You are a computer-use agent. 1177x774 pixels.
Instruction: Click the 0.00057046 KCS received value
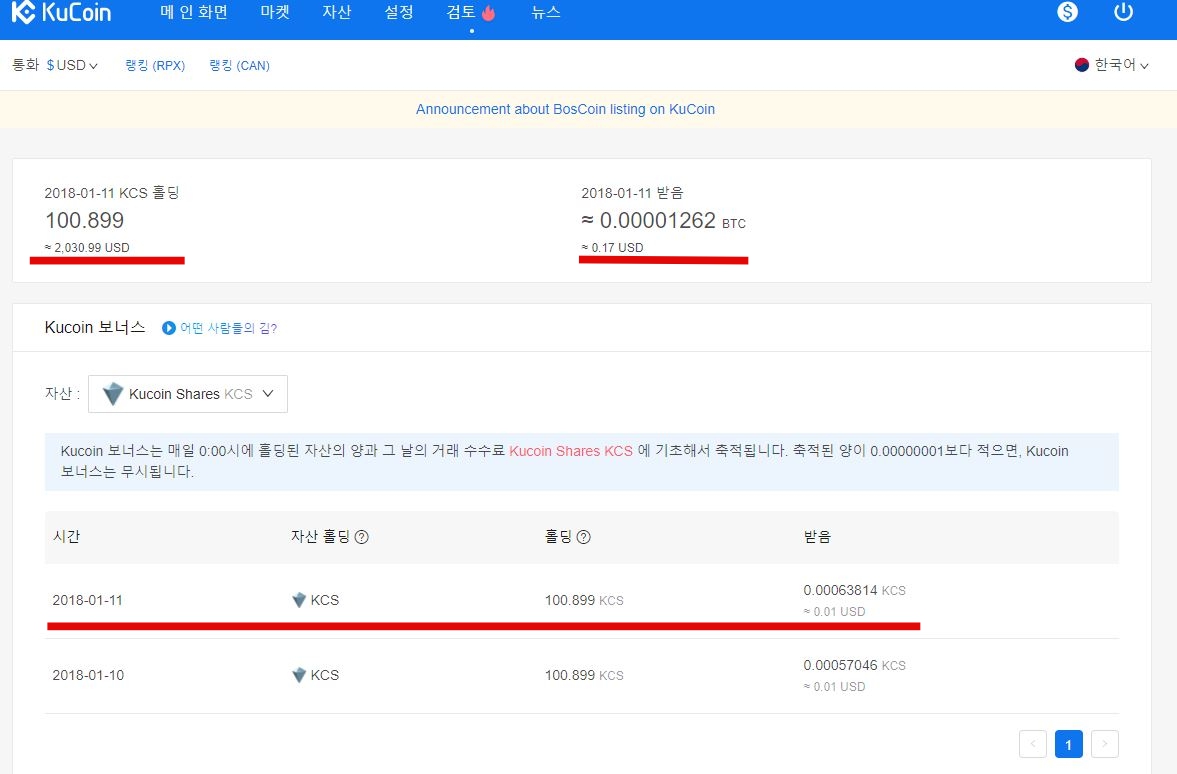(854, 665)
